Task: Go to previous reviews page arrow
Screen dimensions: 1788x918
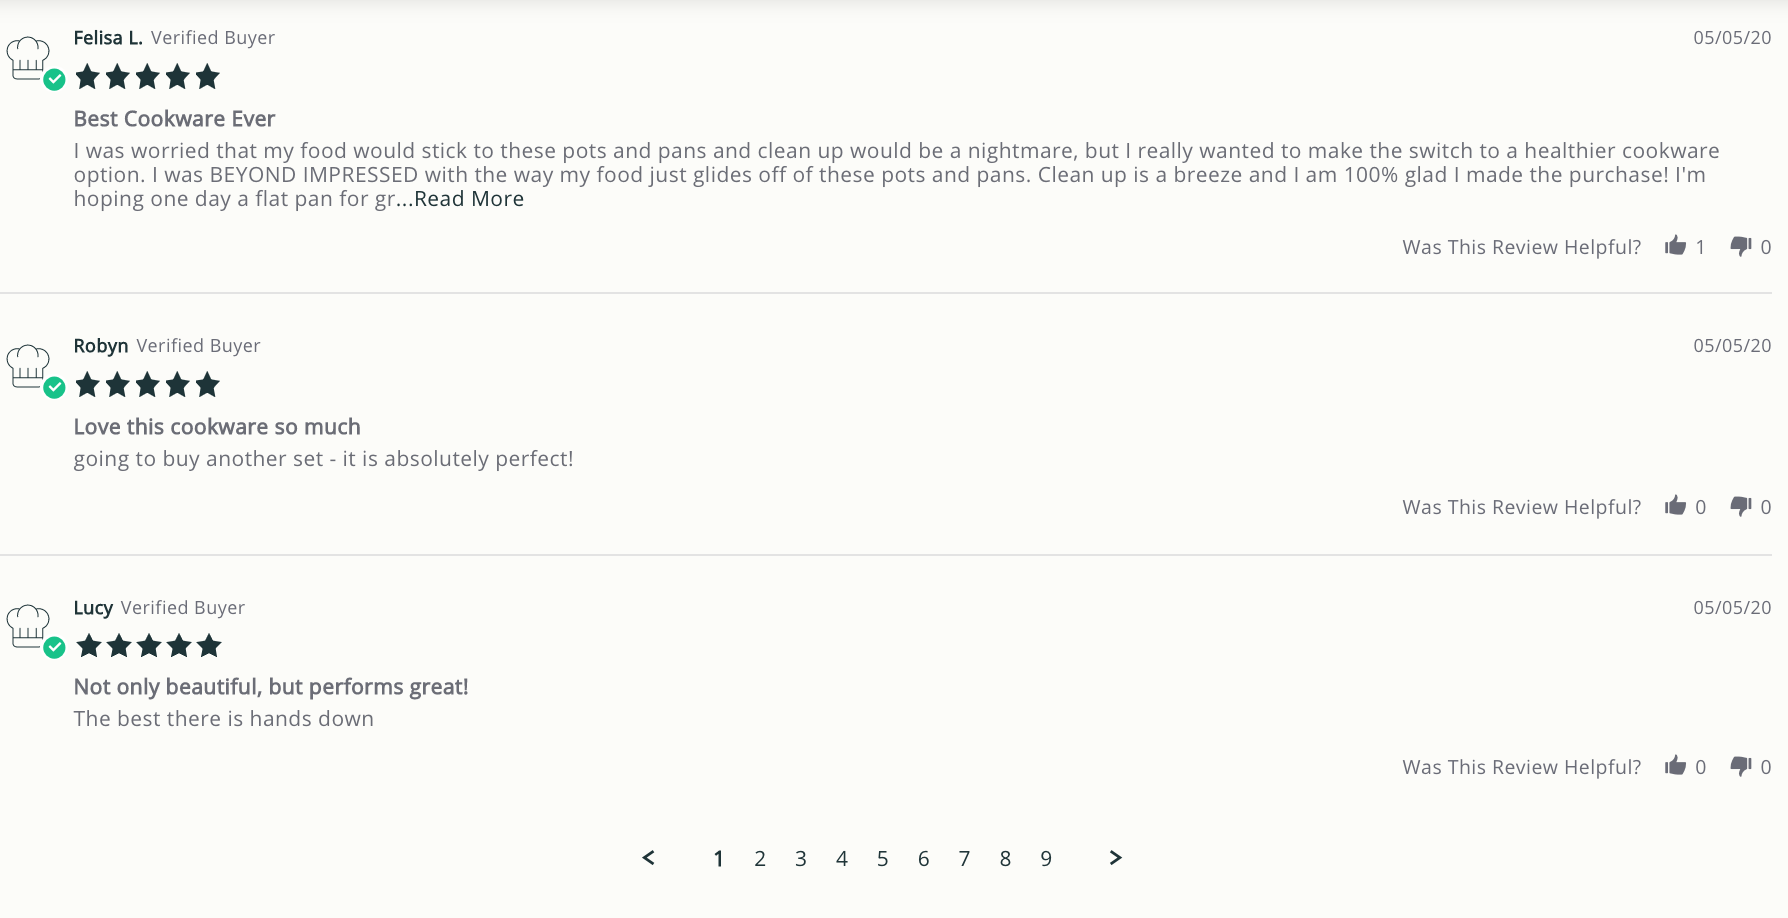Action: (648, 858)
